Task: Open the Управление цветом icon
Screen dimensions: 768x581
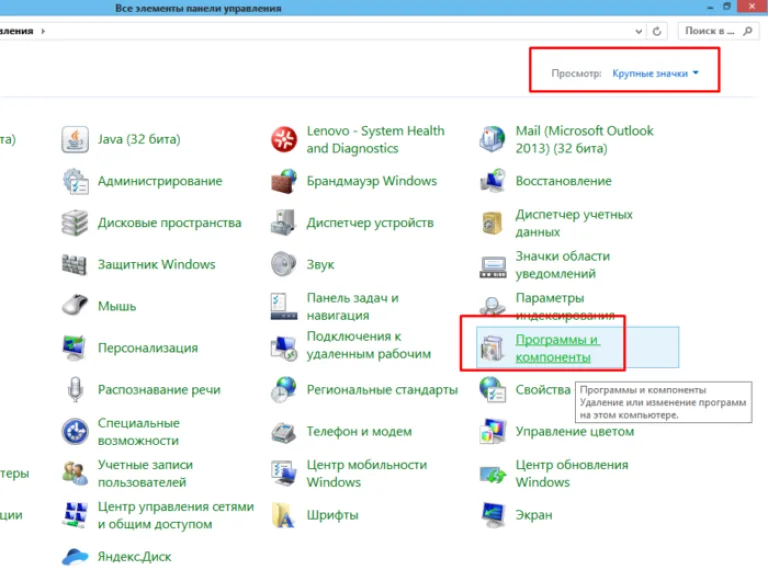Action: coord(492,432)
